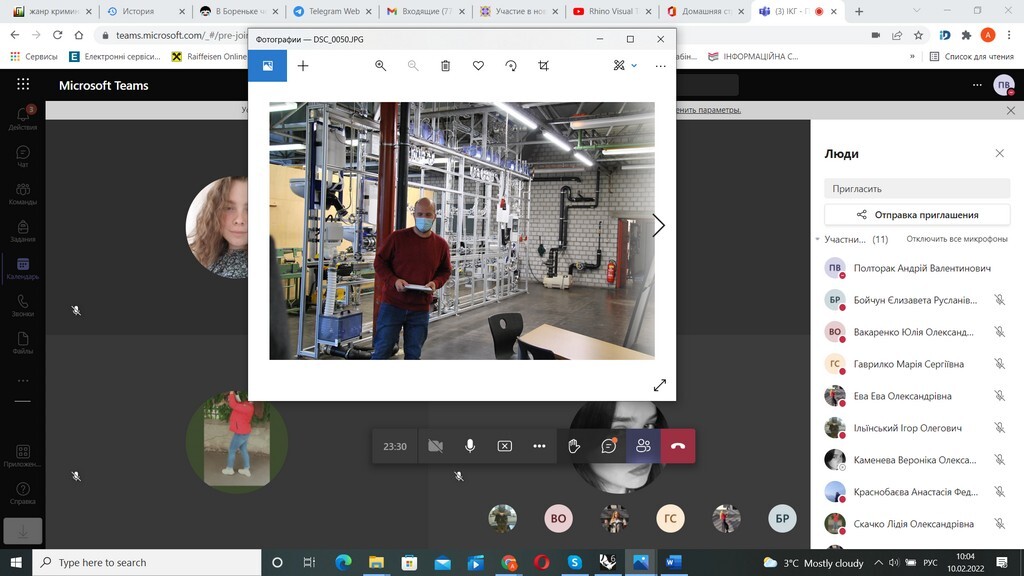The height and width of the screenshot is (576, 1024).
Task: Open the Edit & Create dropdown in Photos
Action: point(625,66)
